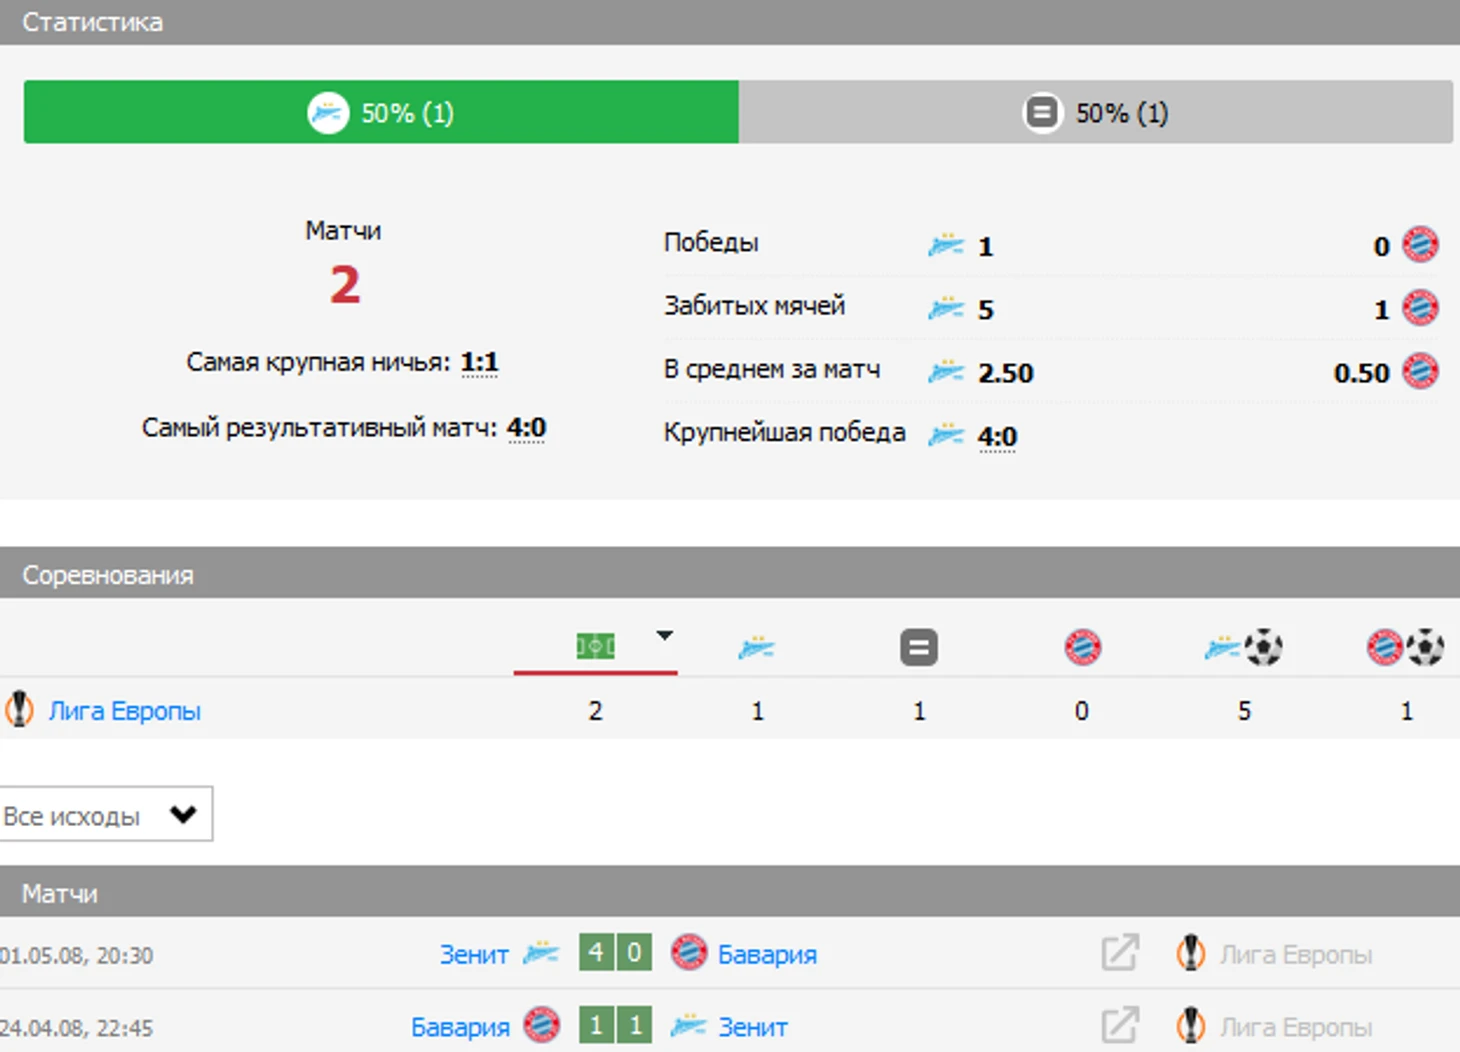Click the 1:1 biggest draw score link
The height and width of the screenshot is (1052, 1460).
(479, 362)
